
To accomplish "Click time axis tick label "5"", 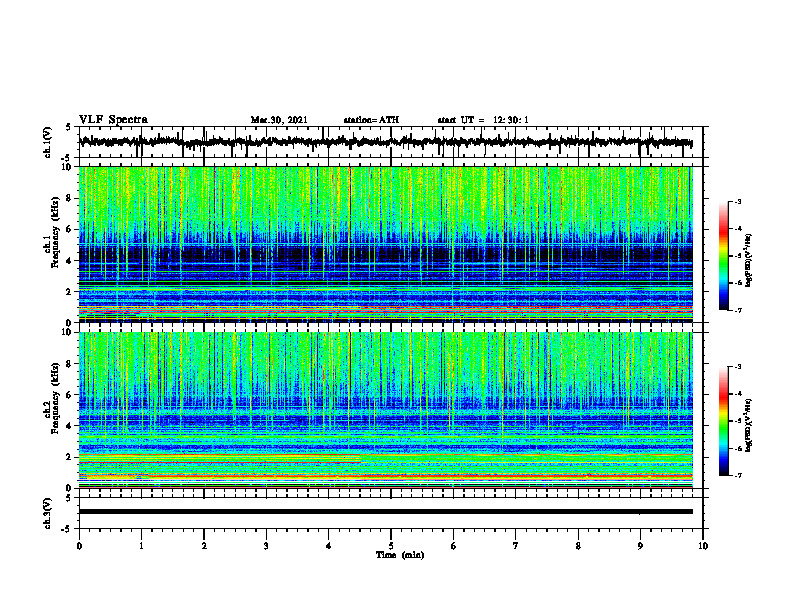I will pos(390,546).
